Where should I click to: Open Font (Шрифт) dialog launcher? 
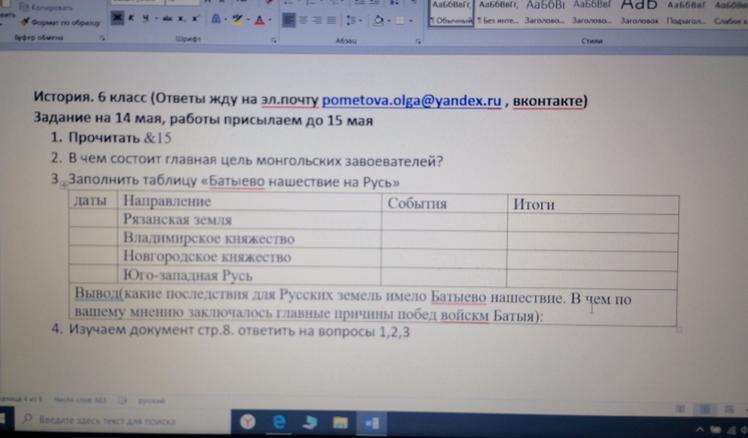coord(274,41)
